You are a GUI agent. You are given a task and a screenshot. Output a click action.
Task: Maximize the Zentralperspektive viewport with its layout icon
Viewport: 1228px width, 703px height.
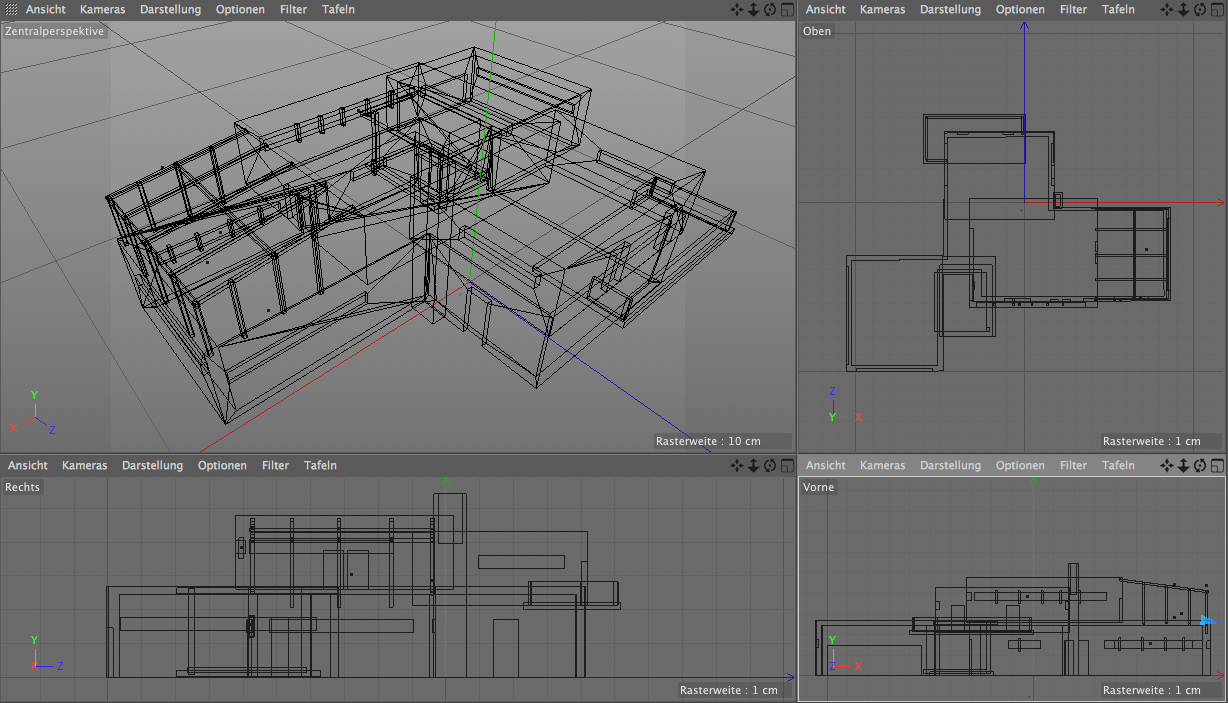786,10
